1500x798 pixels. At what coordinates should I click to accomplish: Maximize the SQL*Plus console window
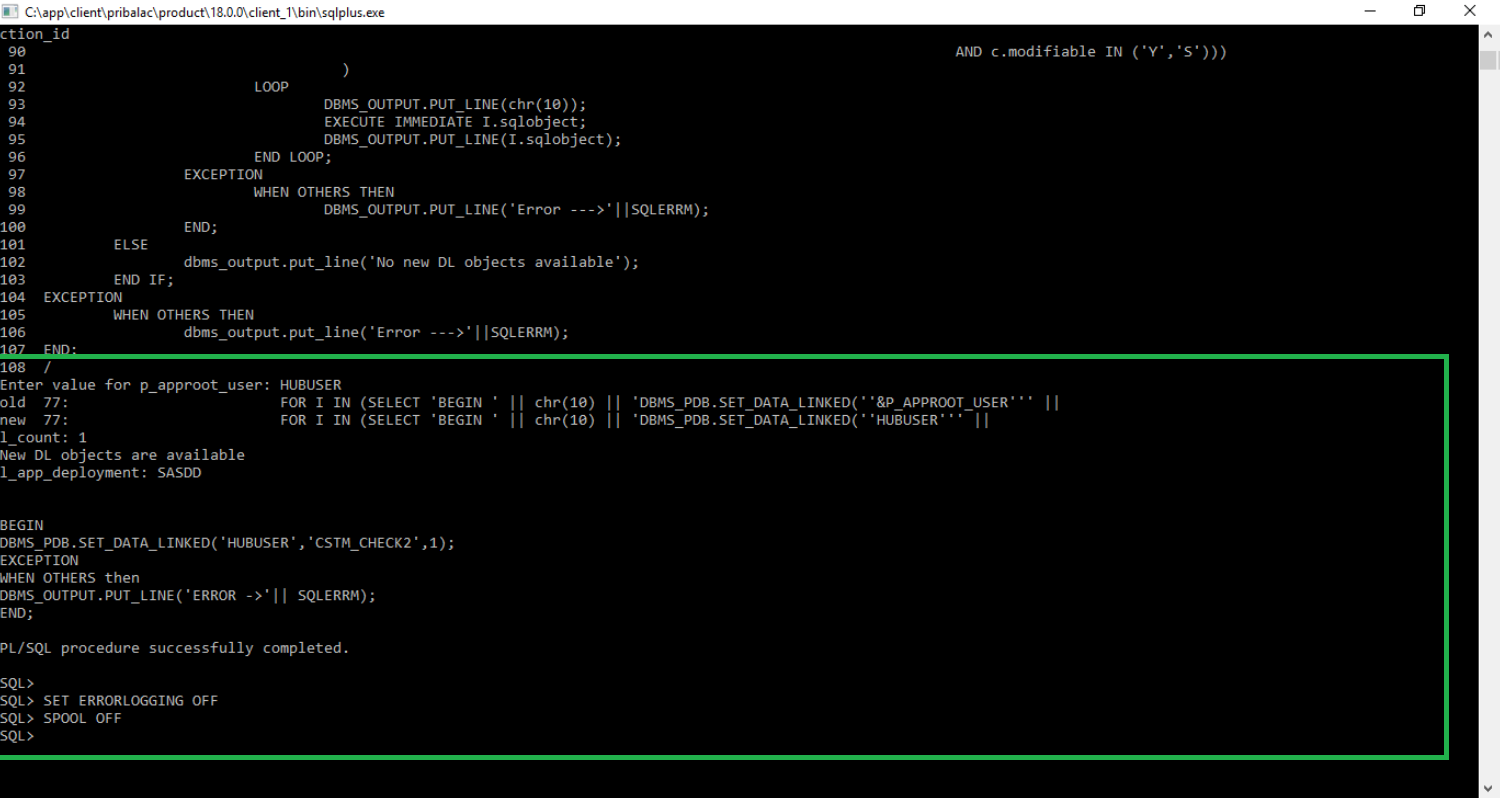click(x=1418, y=11)
